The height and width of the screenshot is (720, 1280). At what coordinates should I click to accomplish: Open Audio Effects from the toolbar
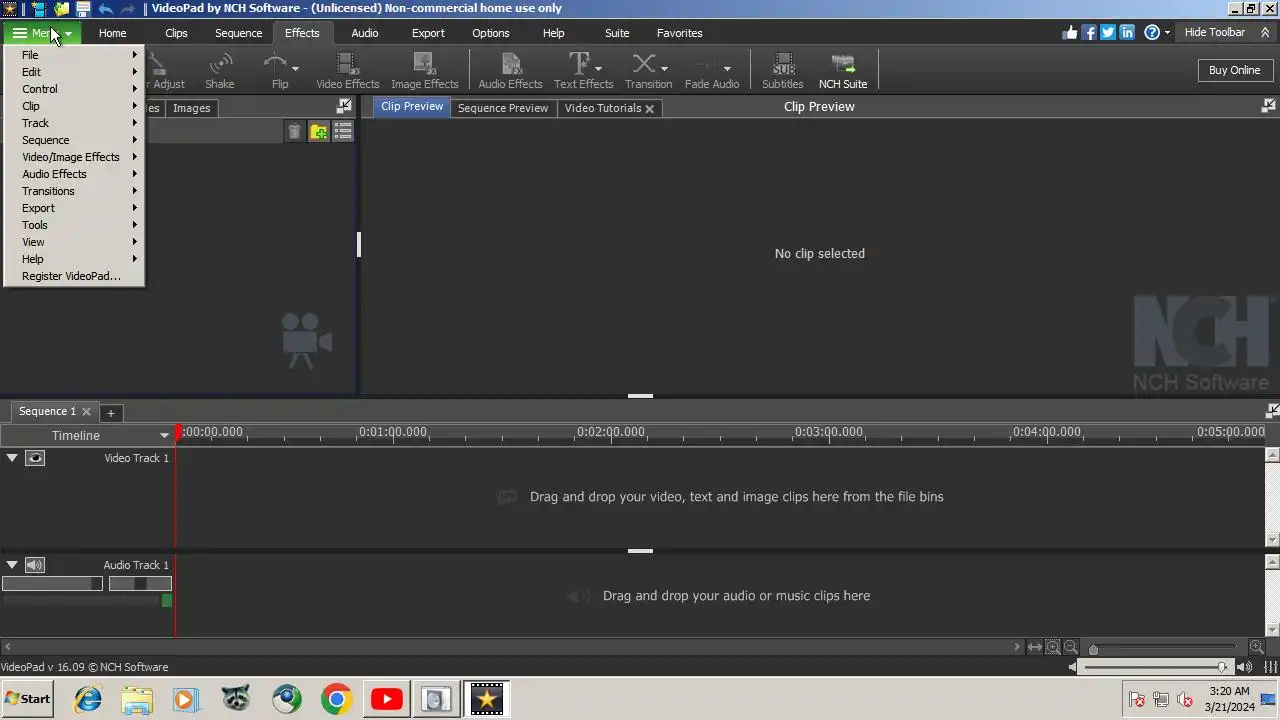tap(510, 71)
